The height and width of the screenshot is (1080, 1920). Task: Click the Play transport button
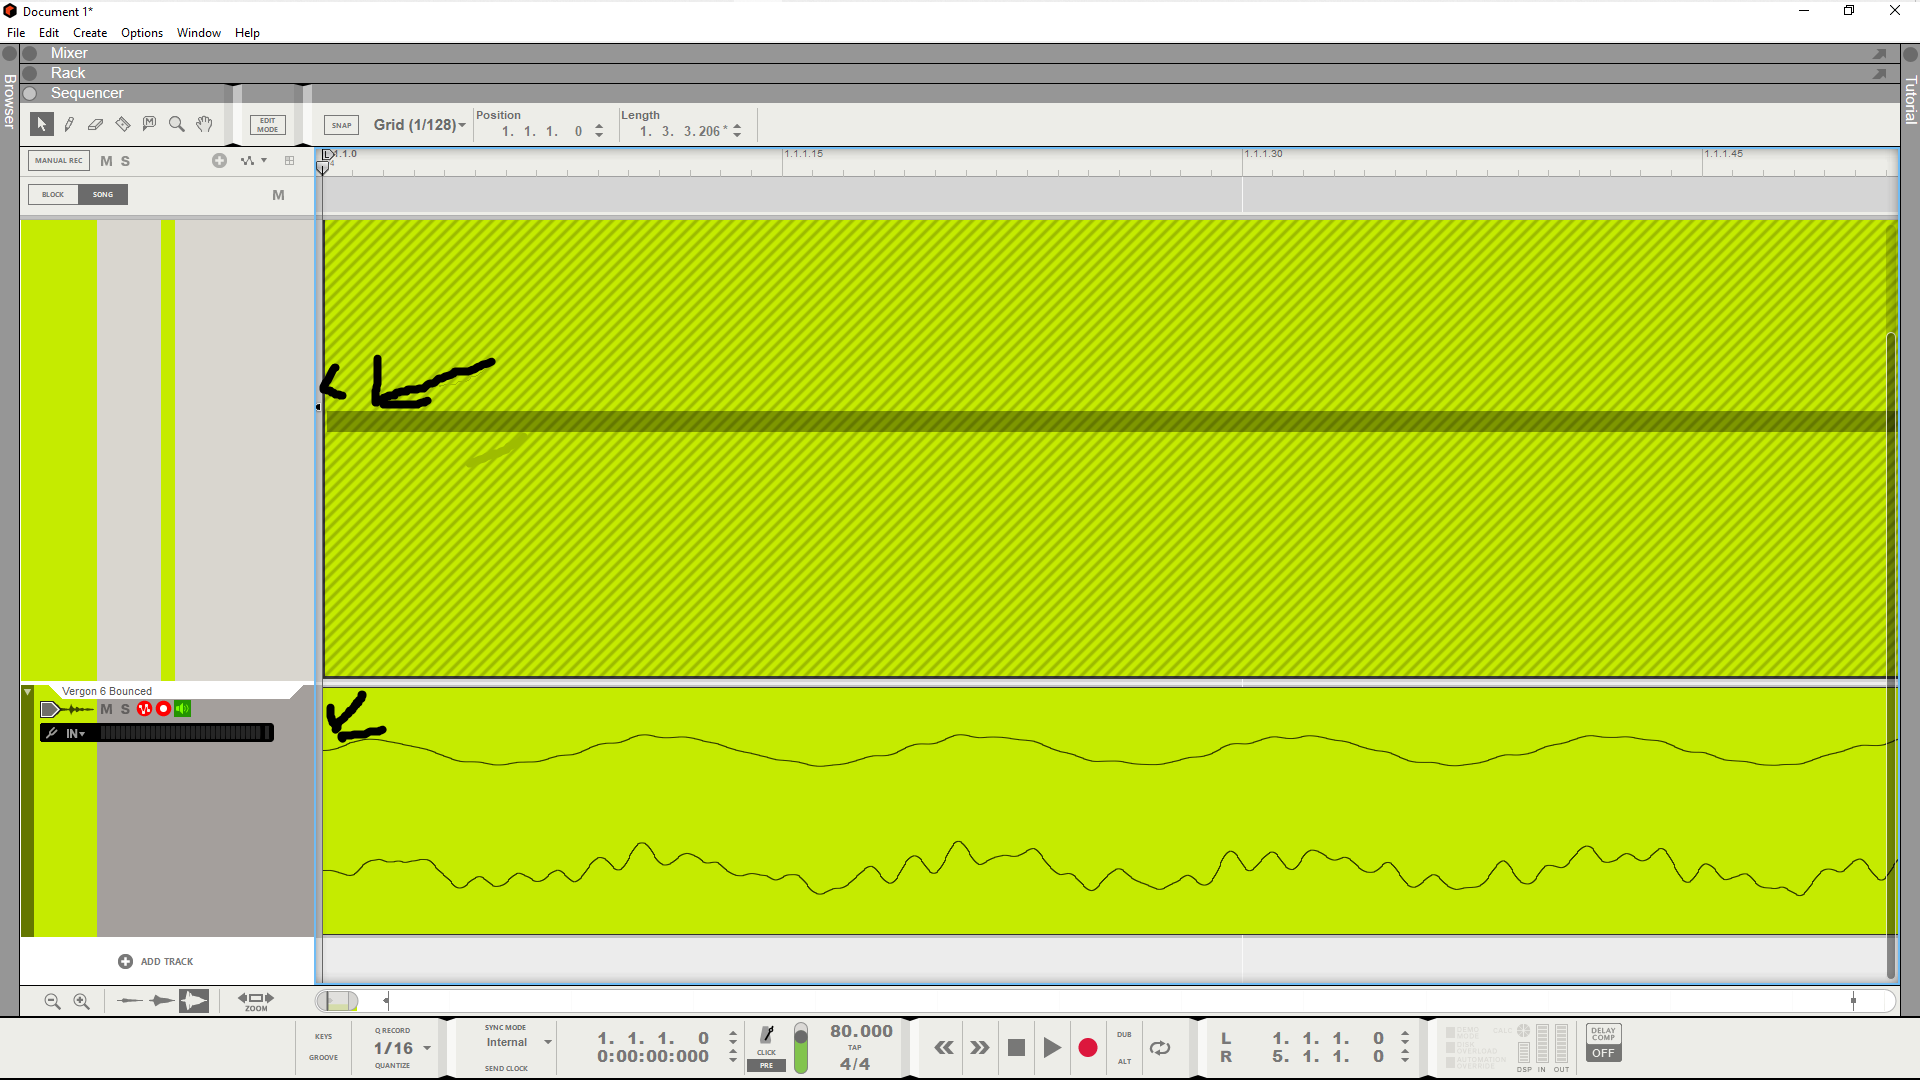(1052, 1048)
